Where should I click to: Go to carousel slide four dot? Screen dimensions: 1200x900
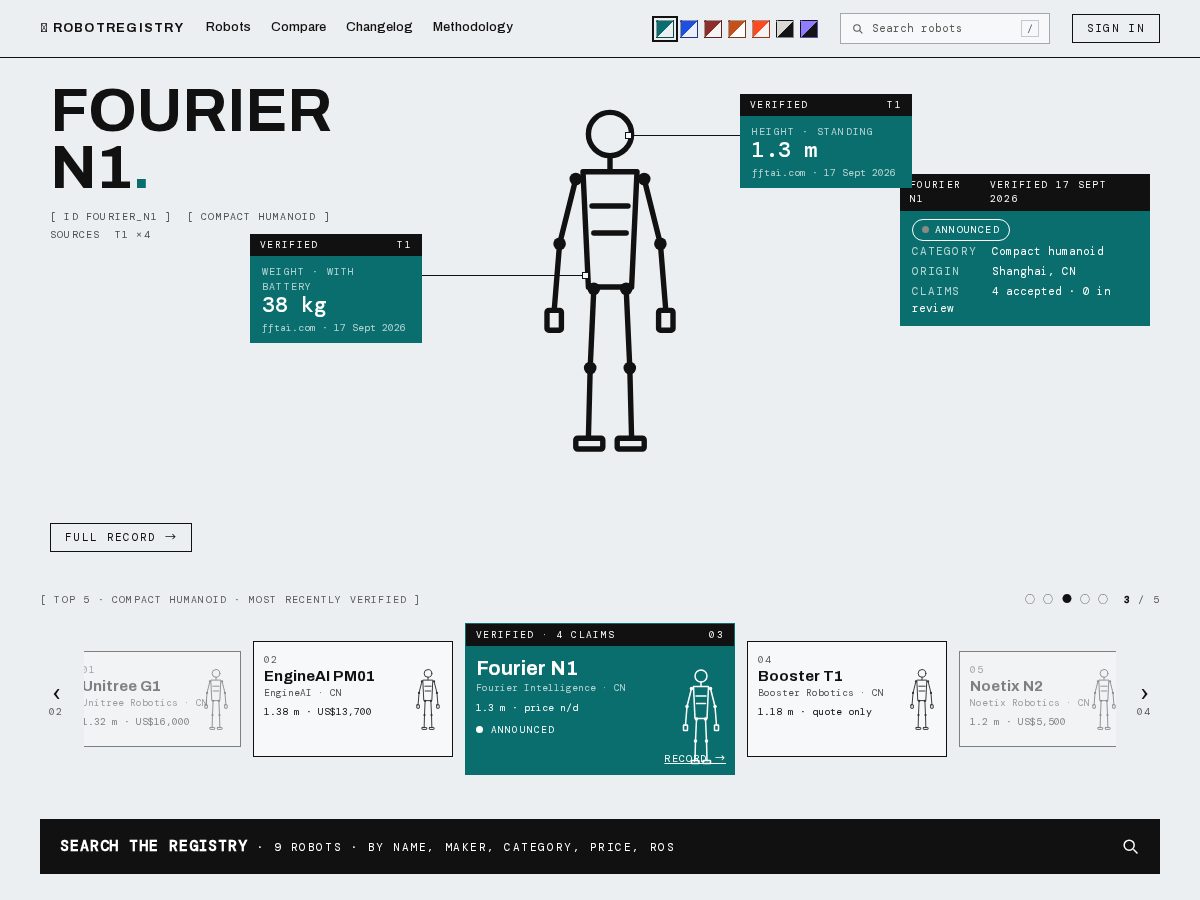click(x=1085, y=599)
